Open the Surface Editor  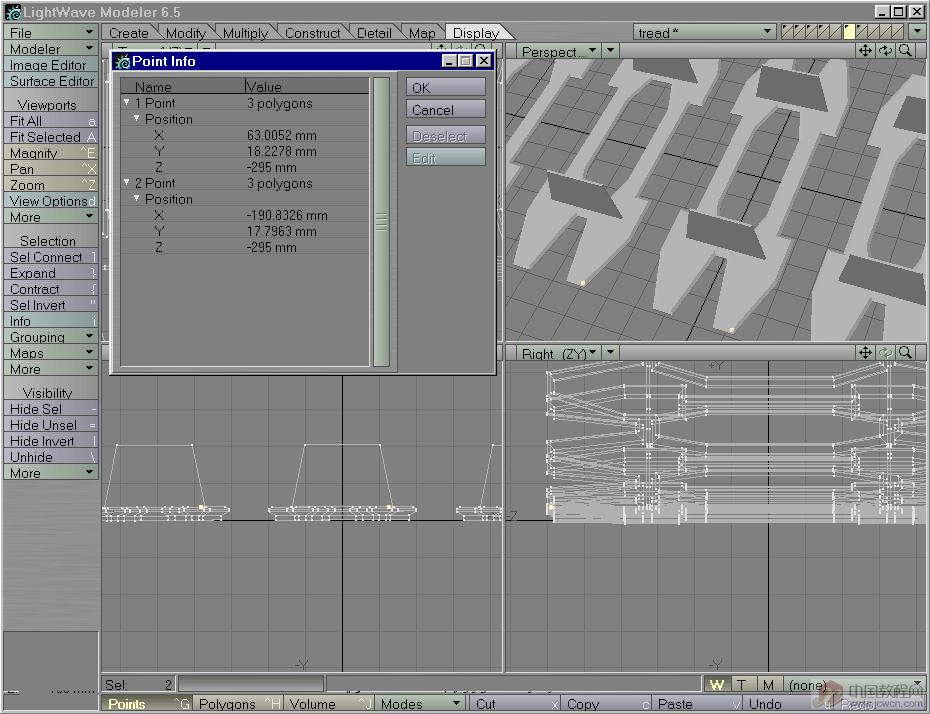51,81
